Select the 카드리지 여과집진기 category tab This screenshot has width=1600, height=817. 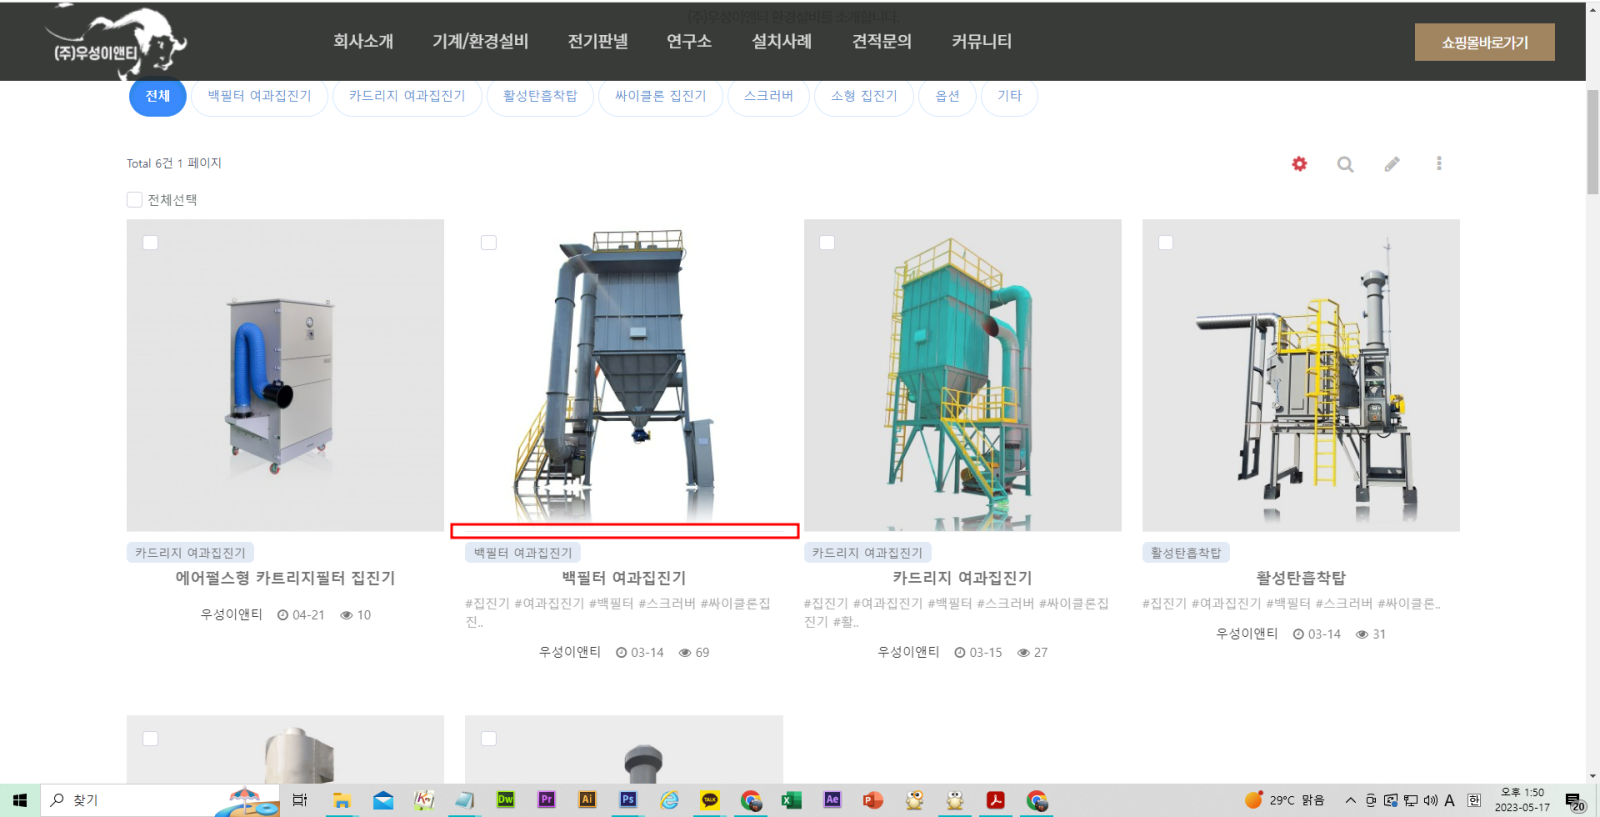click(x=407, y=97)
